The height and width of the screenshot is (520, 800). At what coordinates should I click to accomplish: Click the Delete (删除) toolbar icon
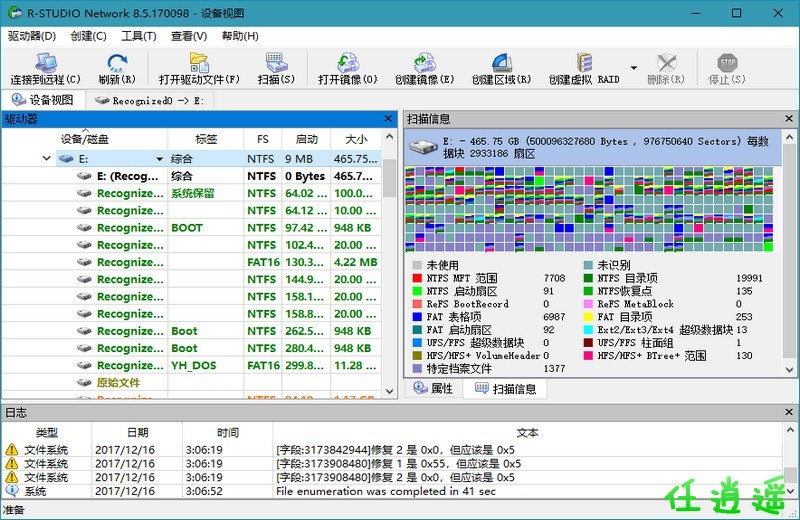tap(666, 63)
